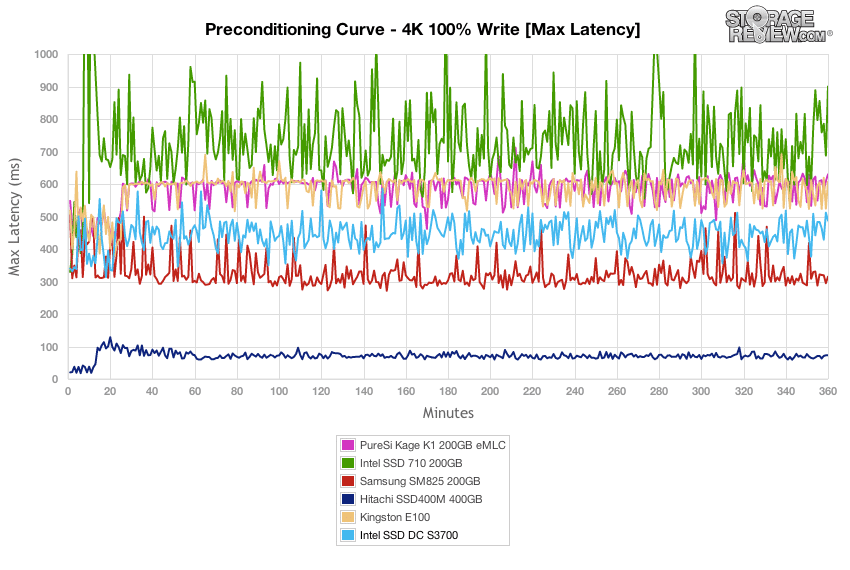Screen dimensions: 850x570
Task: Click the x-axis label 220
Action: coord(532,391)
